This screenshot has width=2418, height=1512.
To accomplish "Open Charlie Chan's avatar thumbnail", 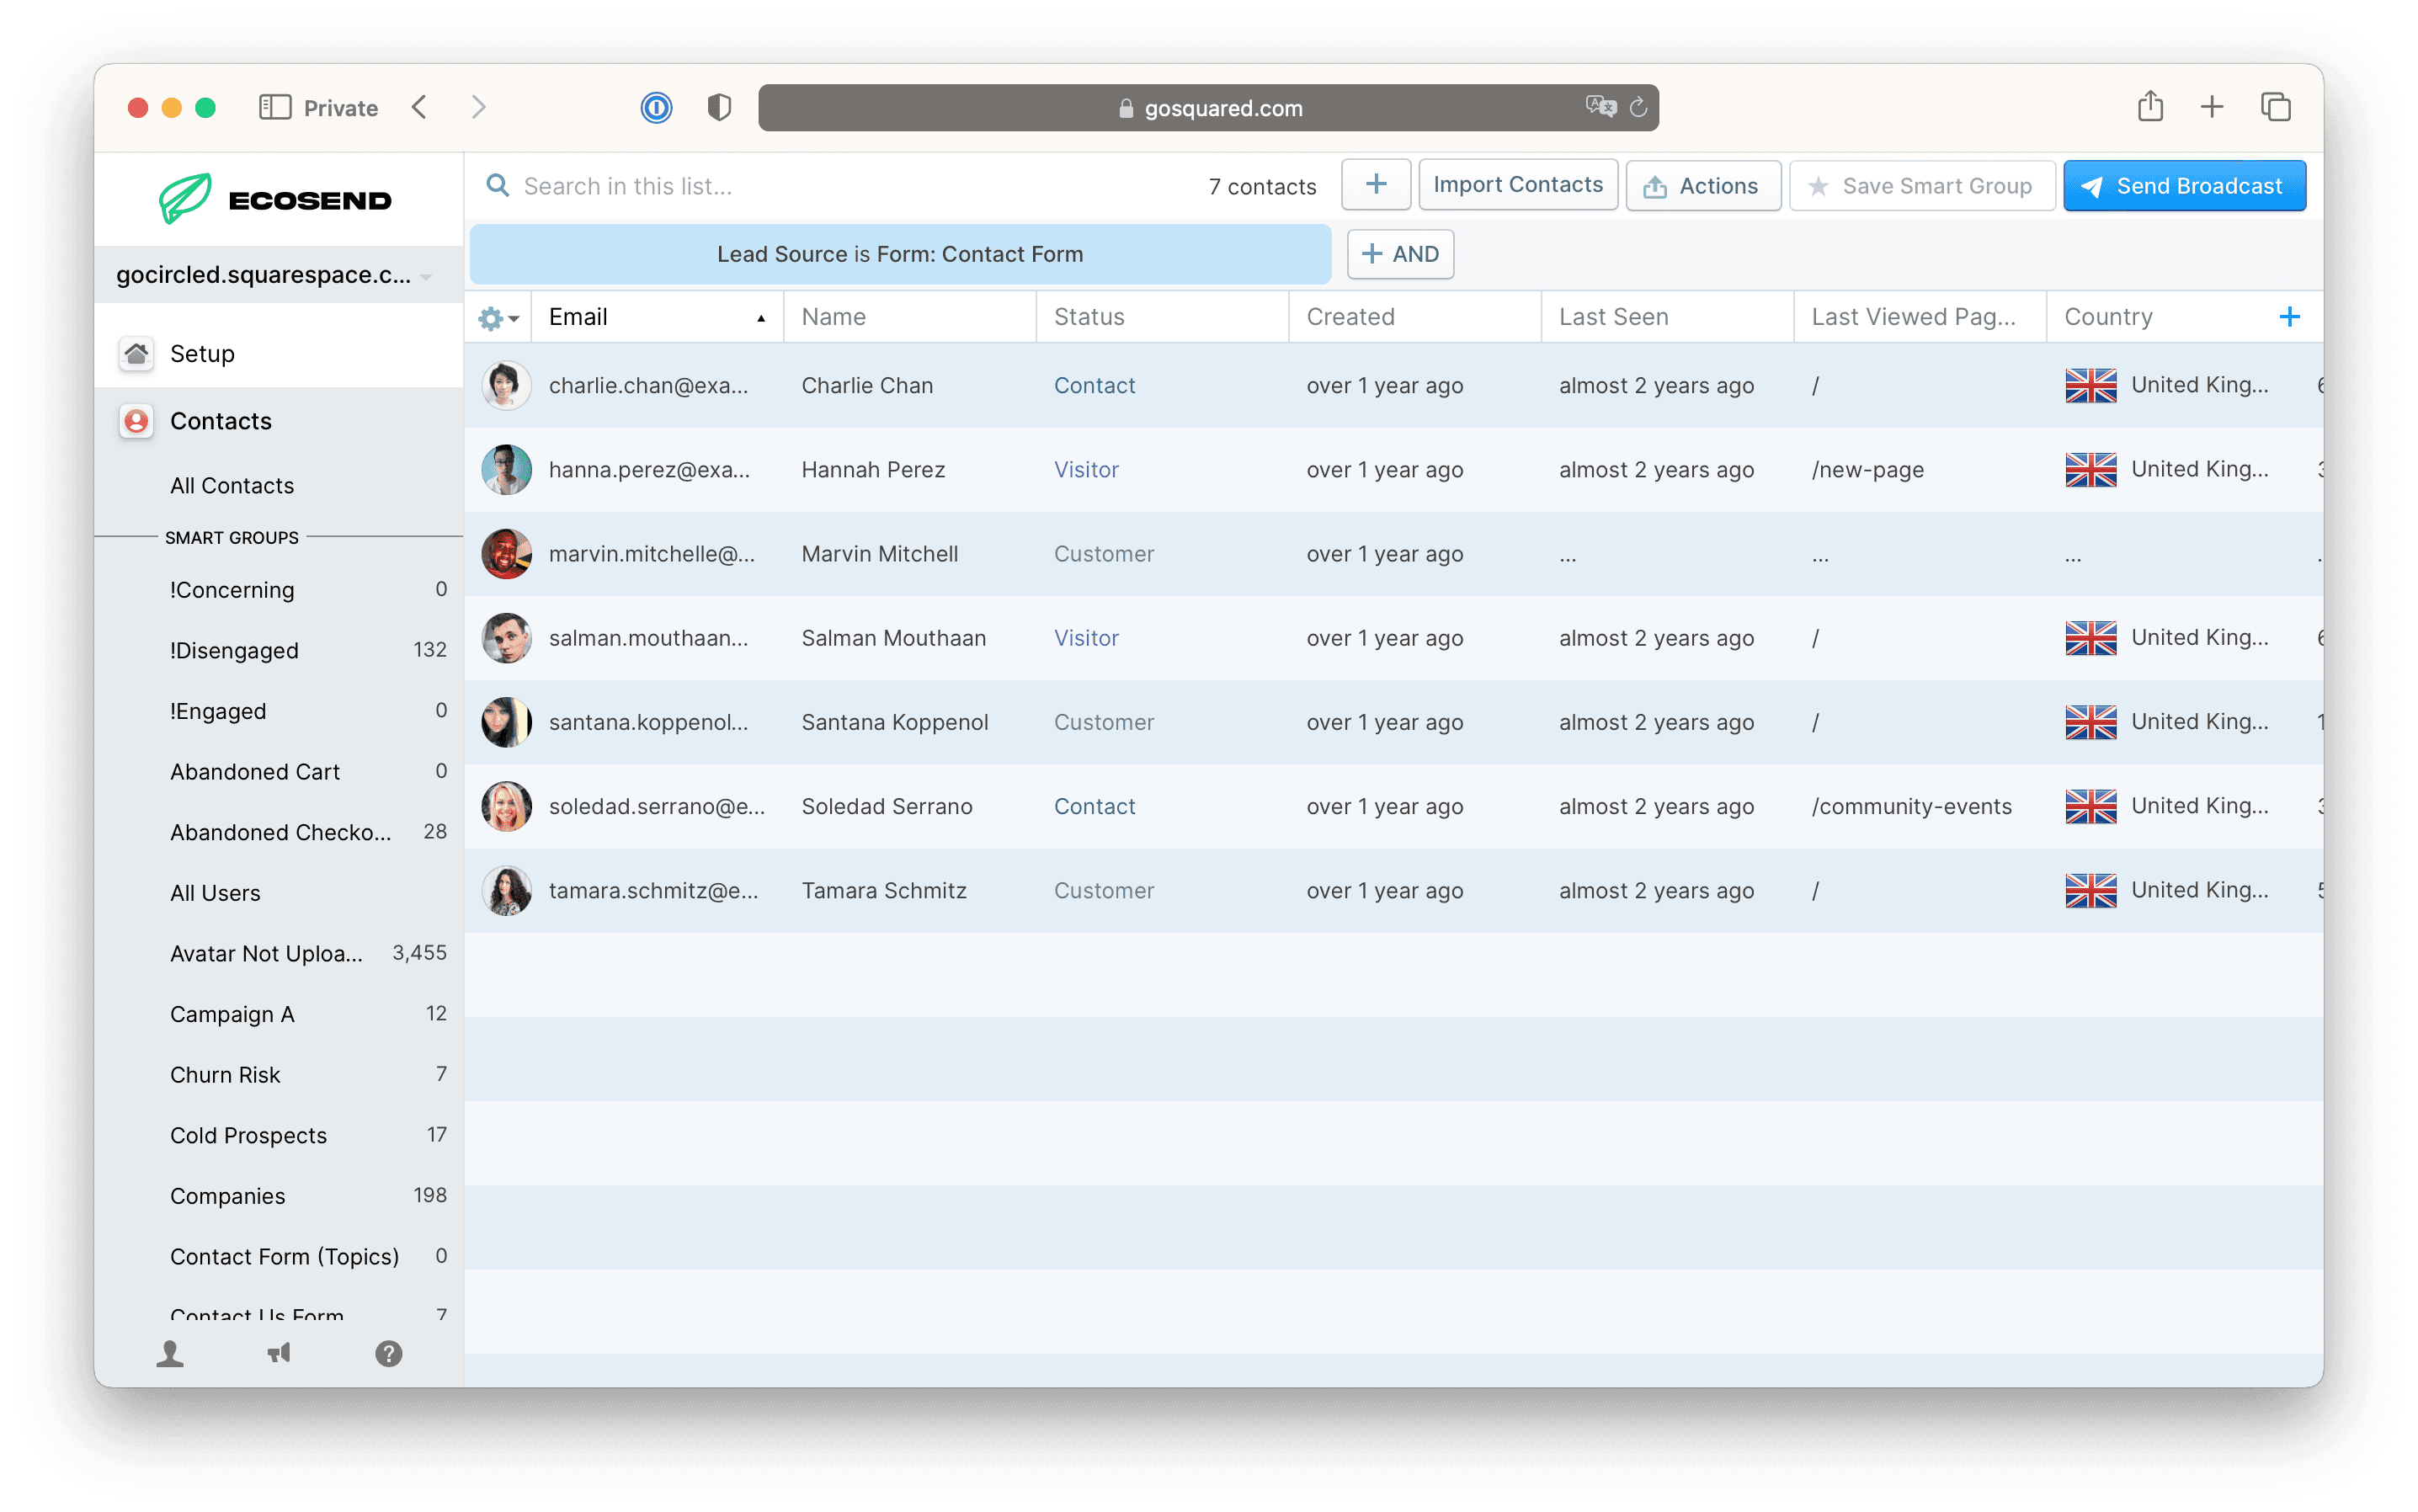I will (506, 386).
